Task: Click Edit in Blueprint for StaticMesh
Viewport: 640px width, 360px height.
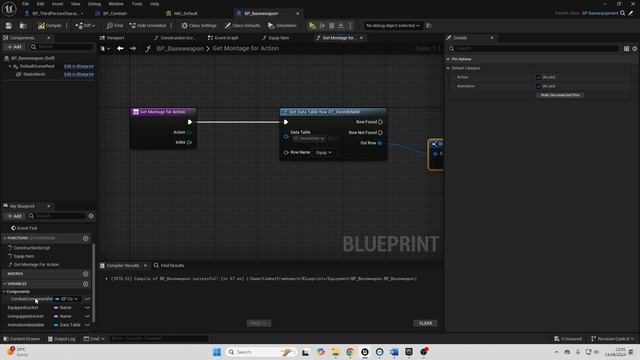Action: [x=79, y=74]
